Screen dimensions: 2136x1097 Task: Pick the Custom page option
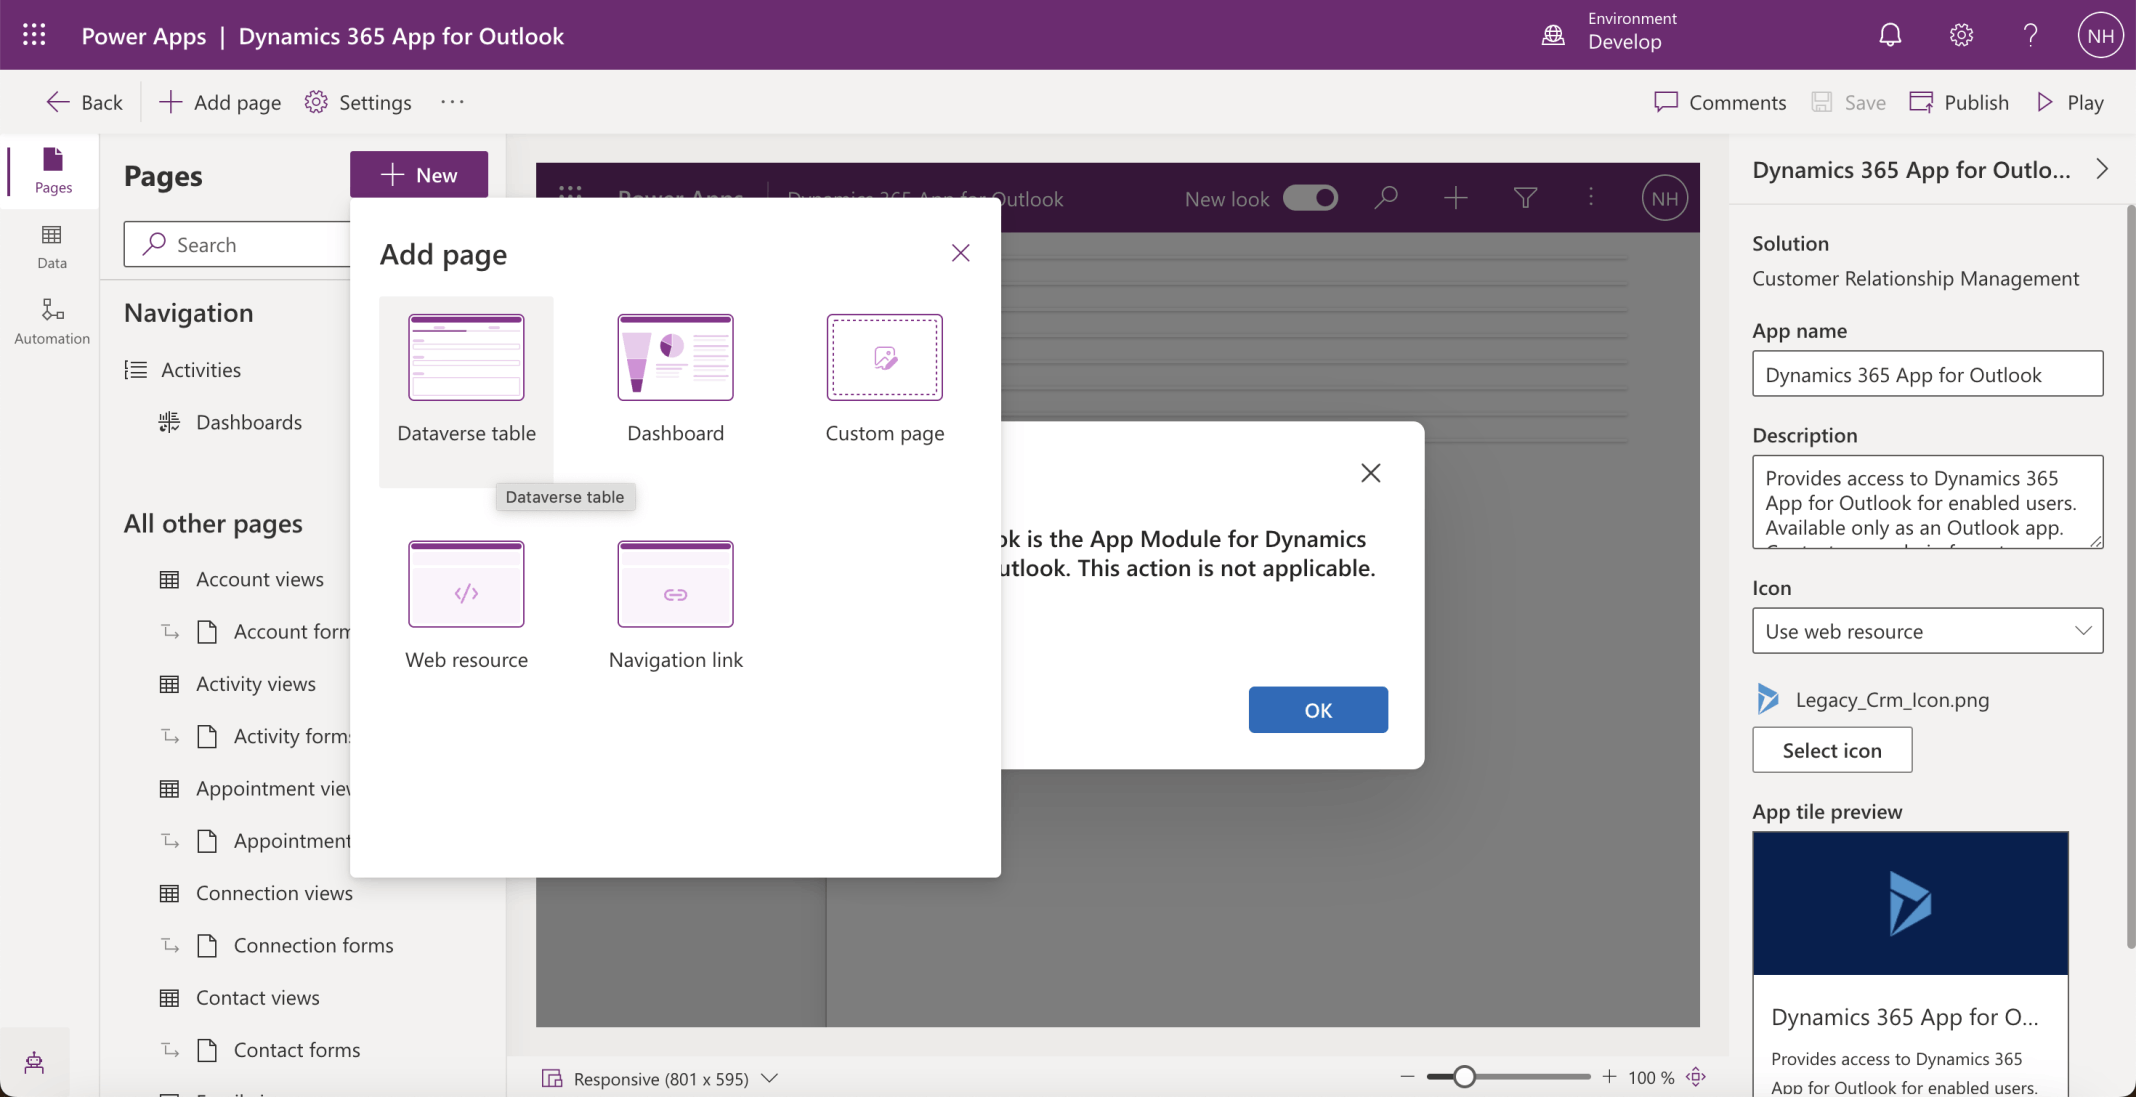(884, 358)
